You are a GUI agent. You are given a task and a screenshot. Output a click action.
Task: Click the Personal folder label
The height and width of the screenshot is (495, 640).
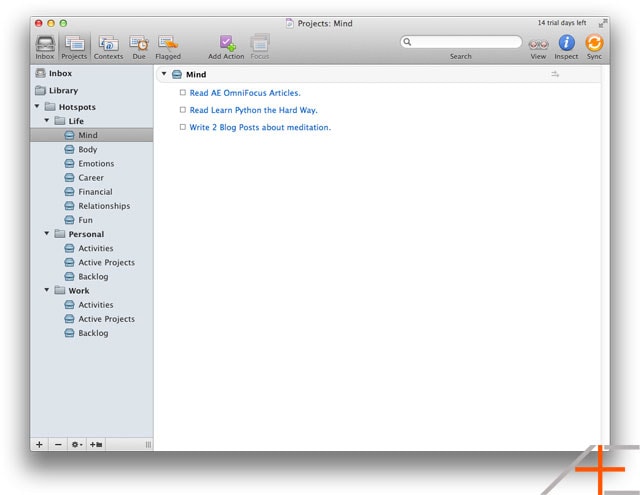pos(86,234)
